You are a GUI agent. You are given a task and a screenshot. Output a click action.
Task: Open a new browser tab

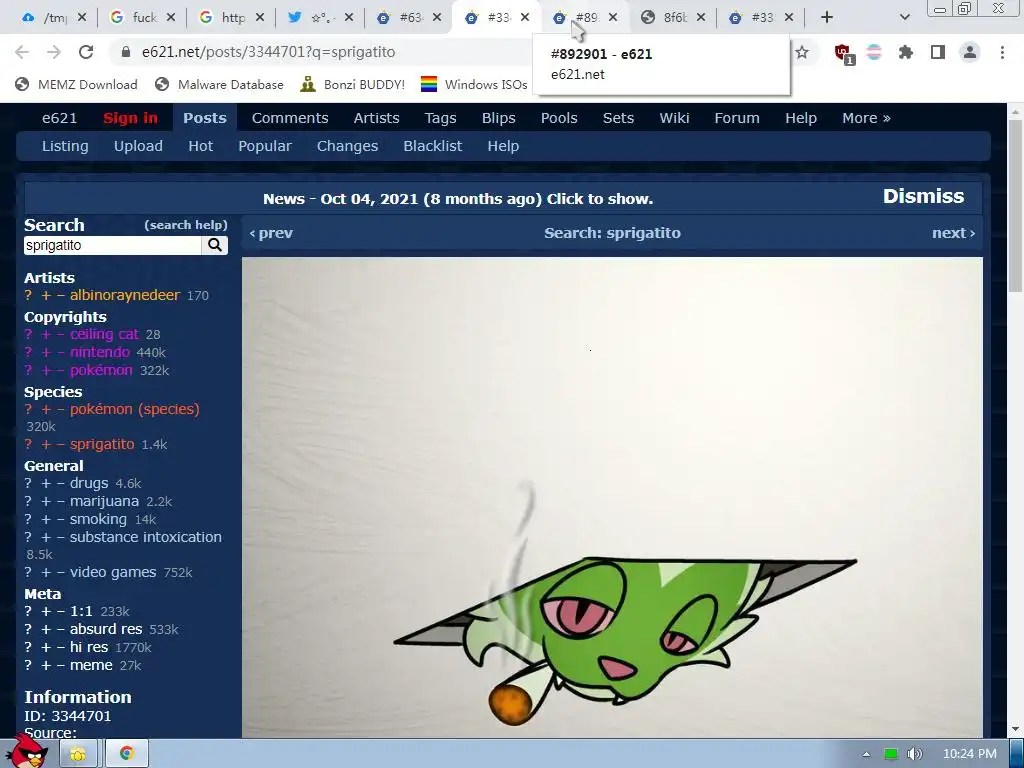(827, 18)
